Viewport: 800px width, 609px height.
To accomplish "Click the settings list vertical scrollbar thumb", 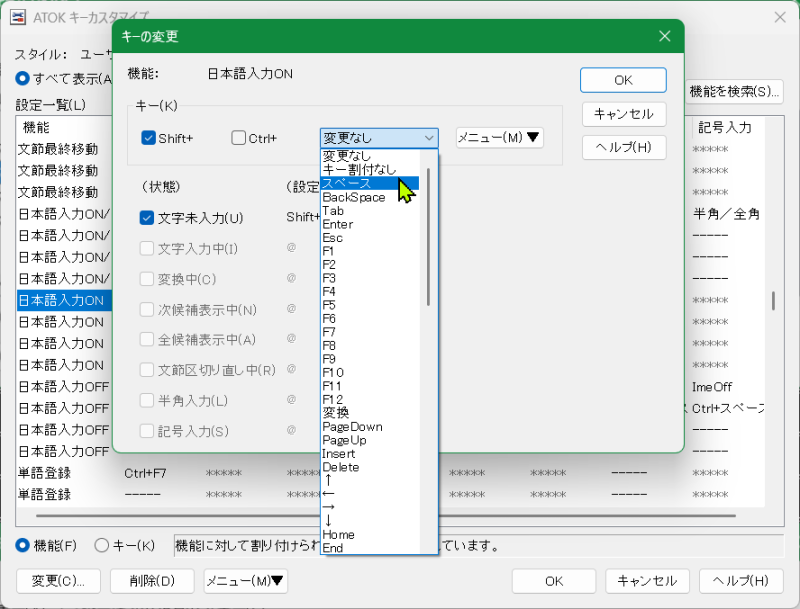I will (x=773, y=301).
